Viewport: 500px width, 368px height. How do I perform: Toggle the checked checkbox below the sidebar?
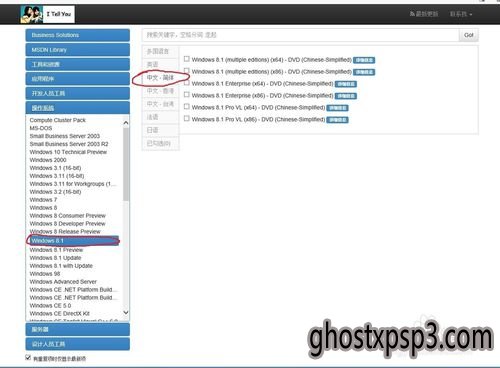[28, 357]
